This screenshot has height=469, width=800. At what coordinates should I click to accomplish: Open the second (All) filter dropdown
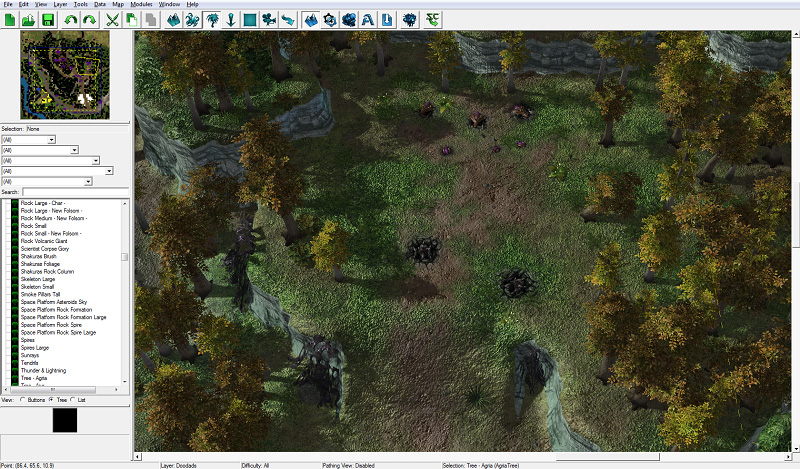tap(40, 150)
